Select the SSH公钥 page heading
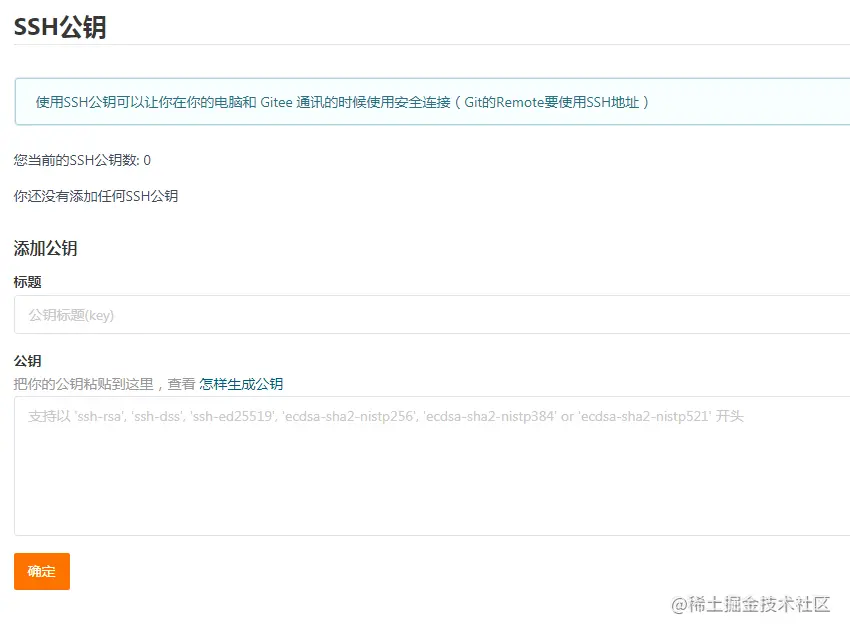The width and height of the screenshot is (850, 634). 60,27
